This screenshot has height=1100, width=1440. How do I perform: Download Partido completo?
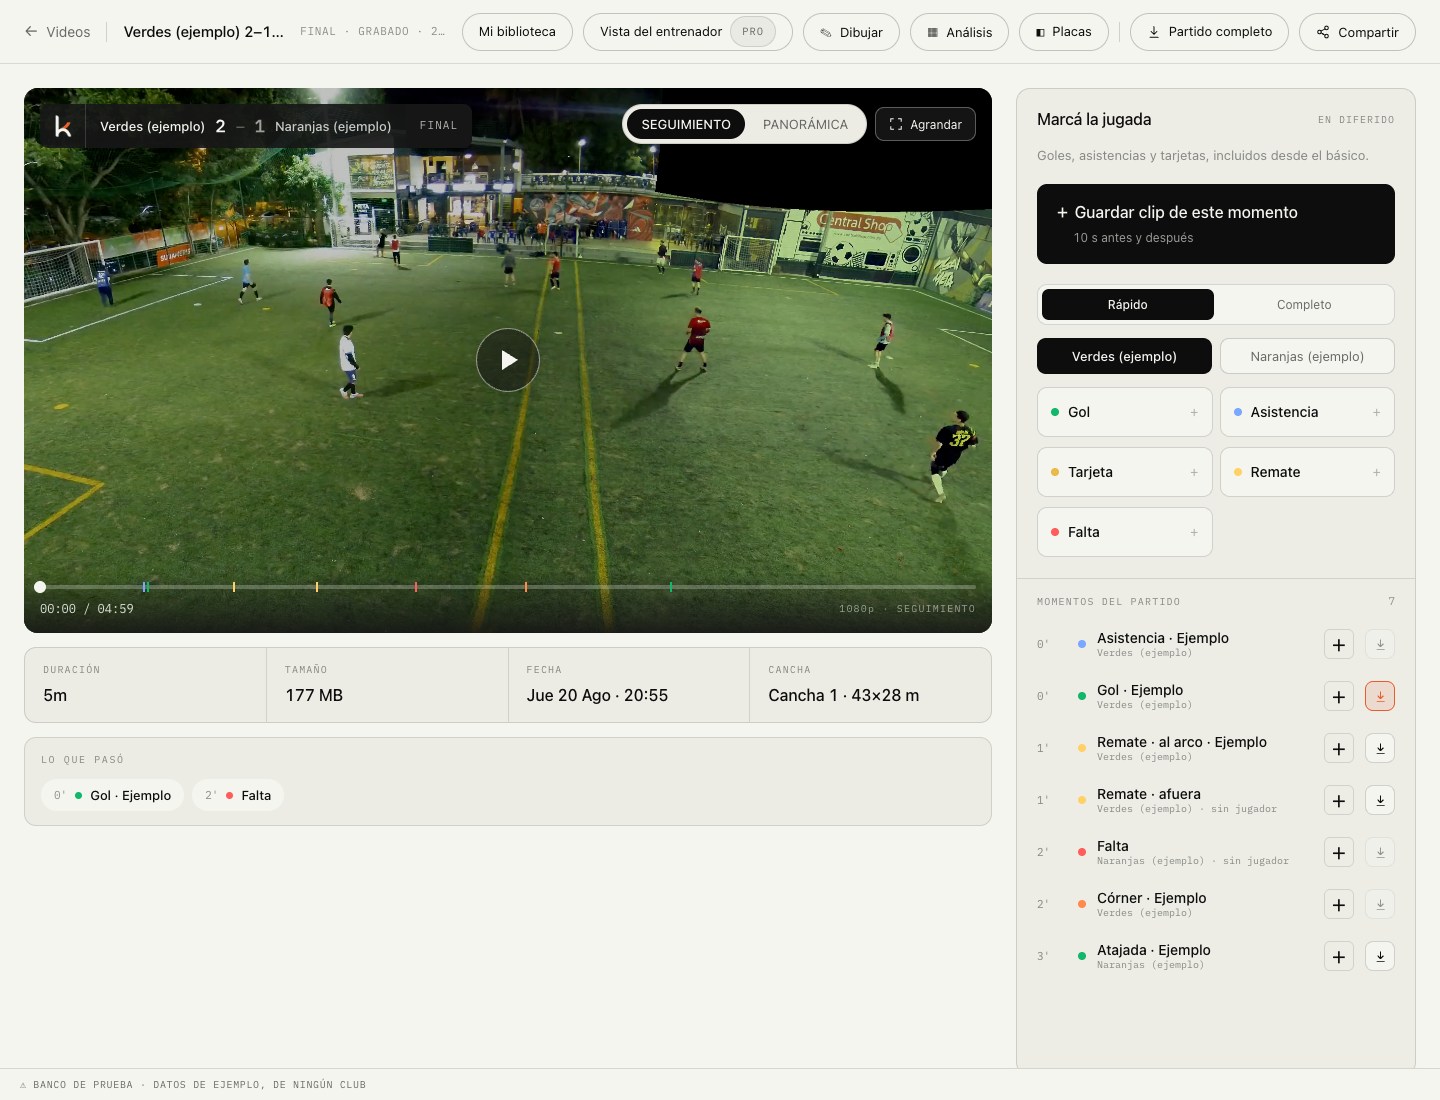(x=1209, y=32)
